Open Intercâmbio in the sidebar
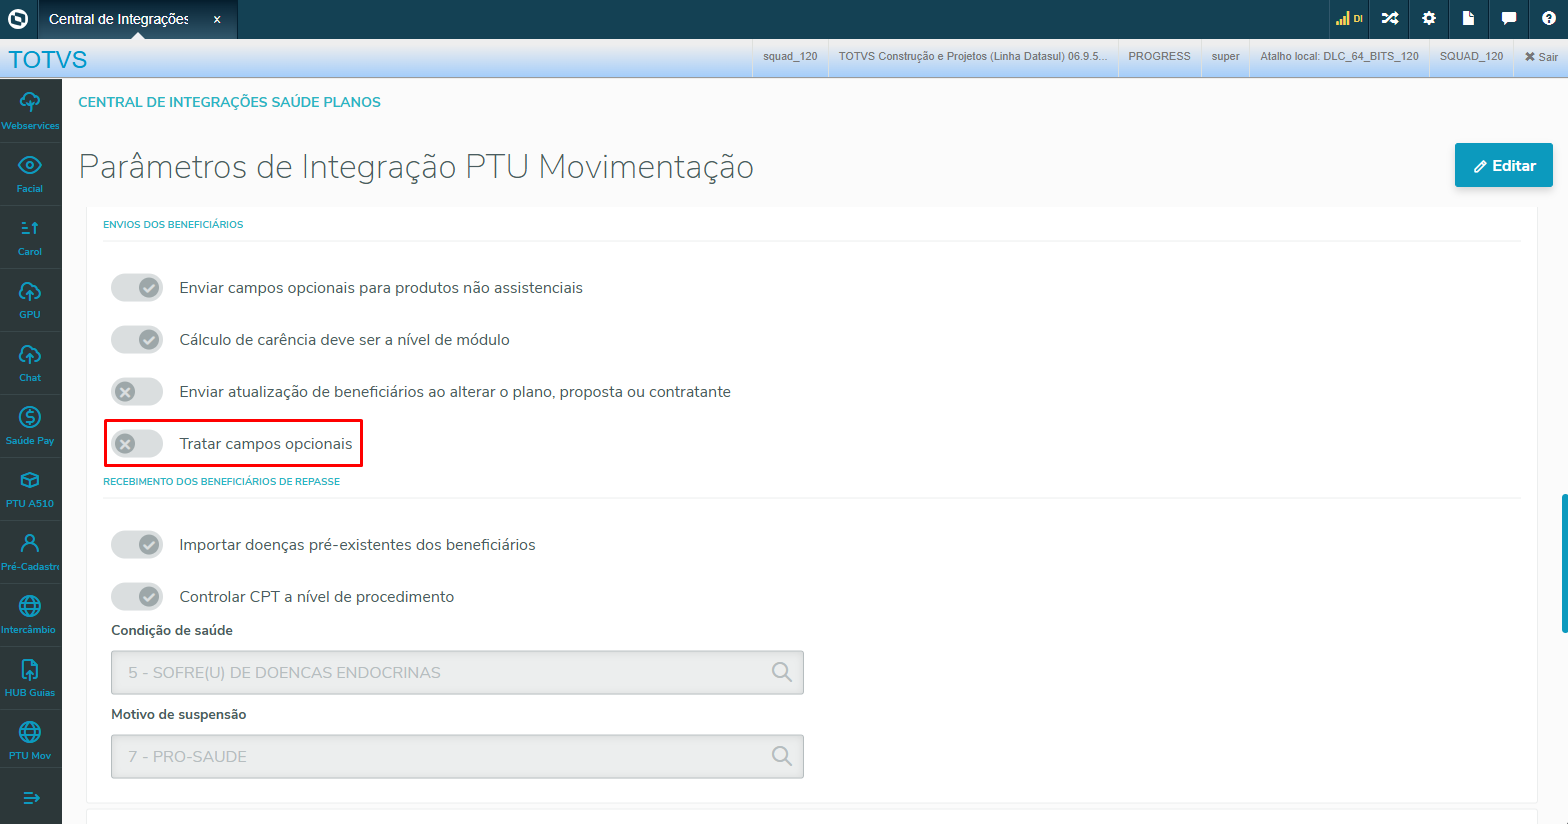 click(30, 615)
